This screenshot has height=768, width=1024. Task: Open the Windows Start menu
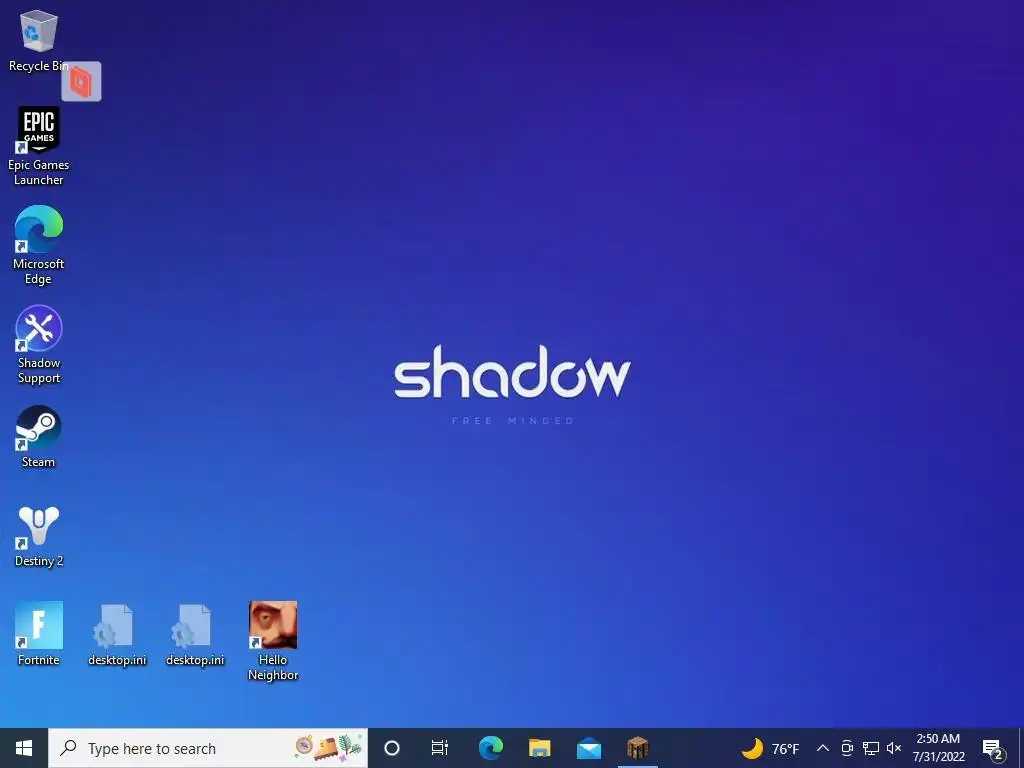tap(24, 748)
